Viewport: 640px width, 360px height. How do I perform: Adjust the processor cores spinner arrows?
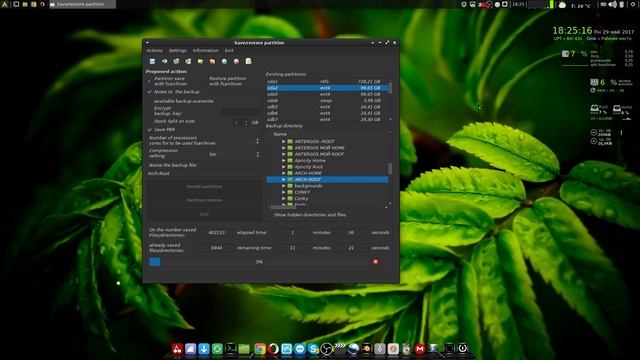click(x=257, y=141)
